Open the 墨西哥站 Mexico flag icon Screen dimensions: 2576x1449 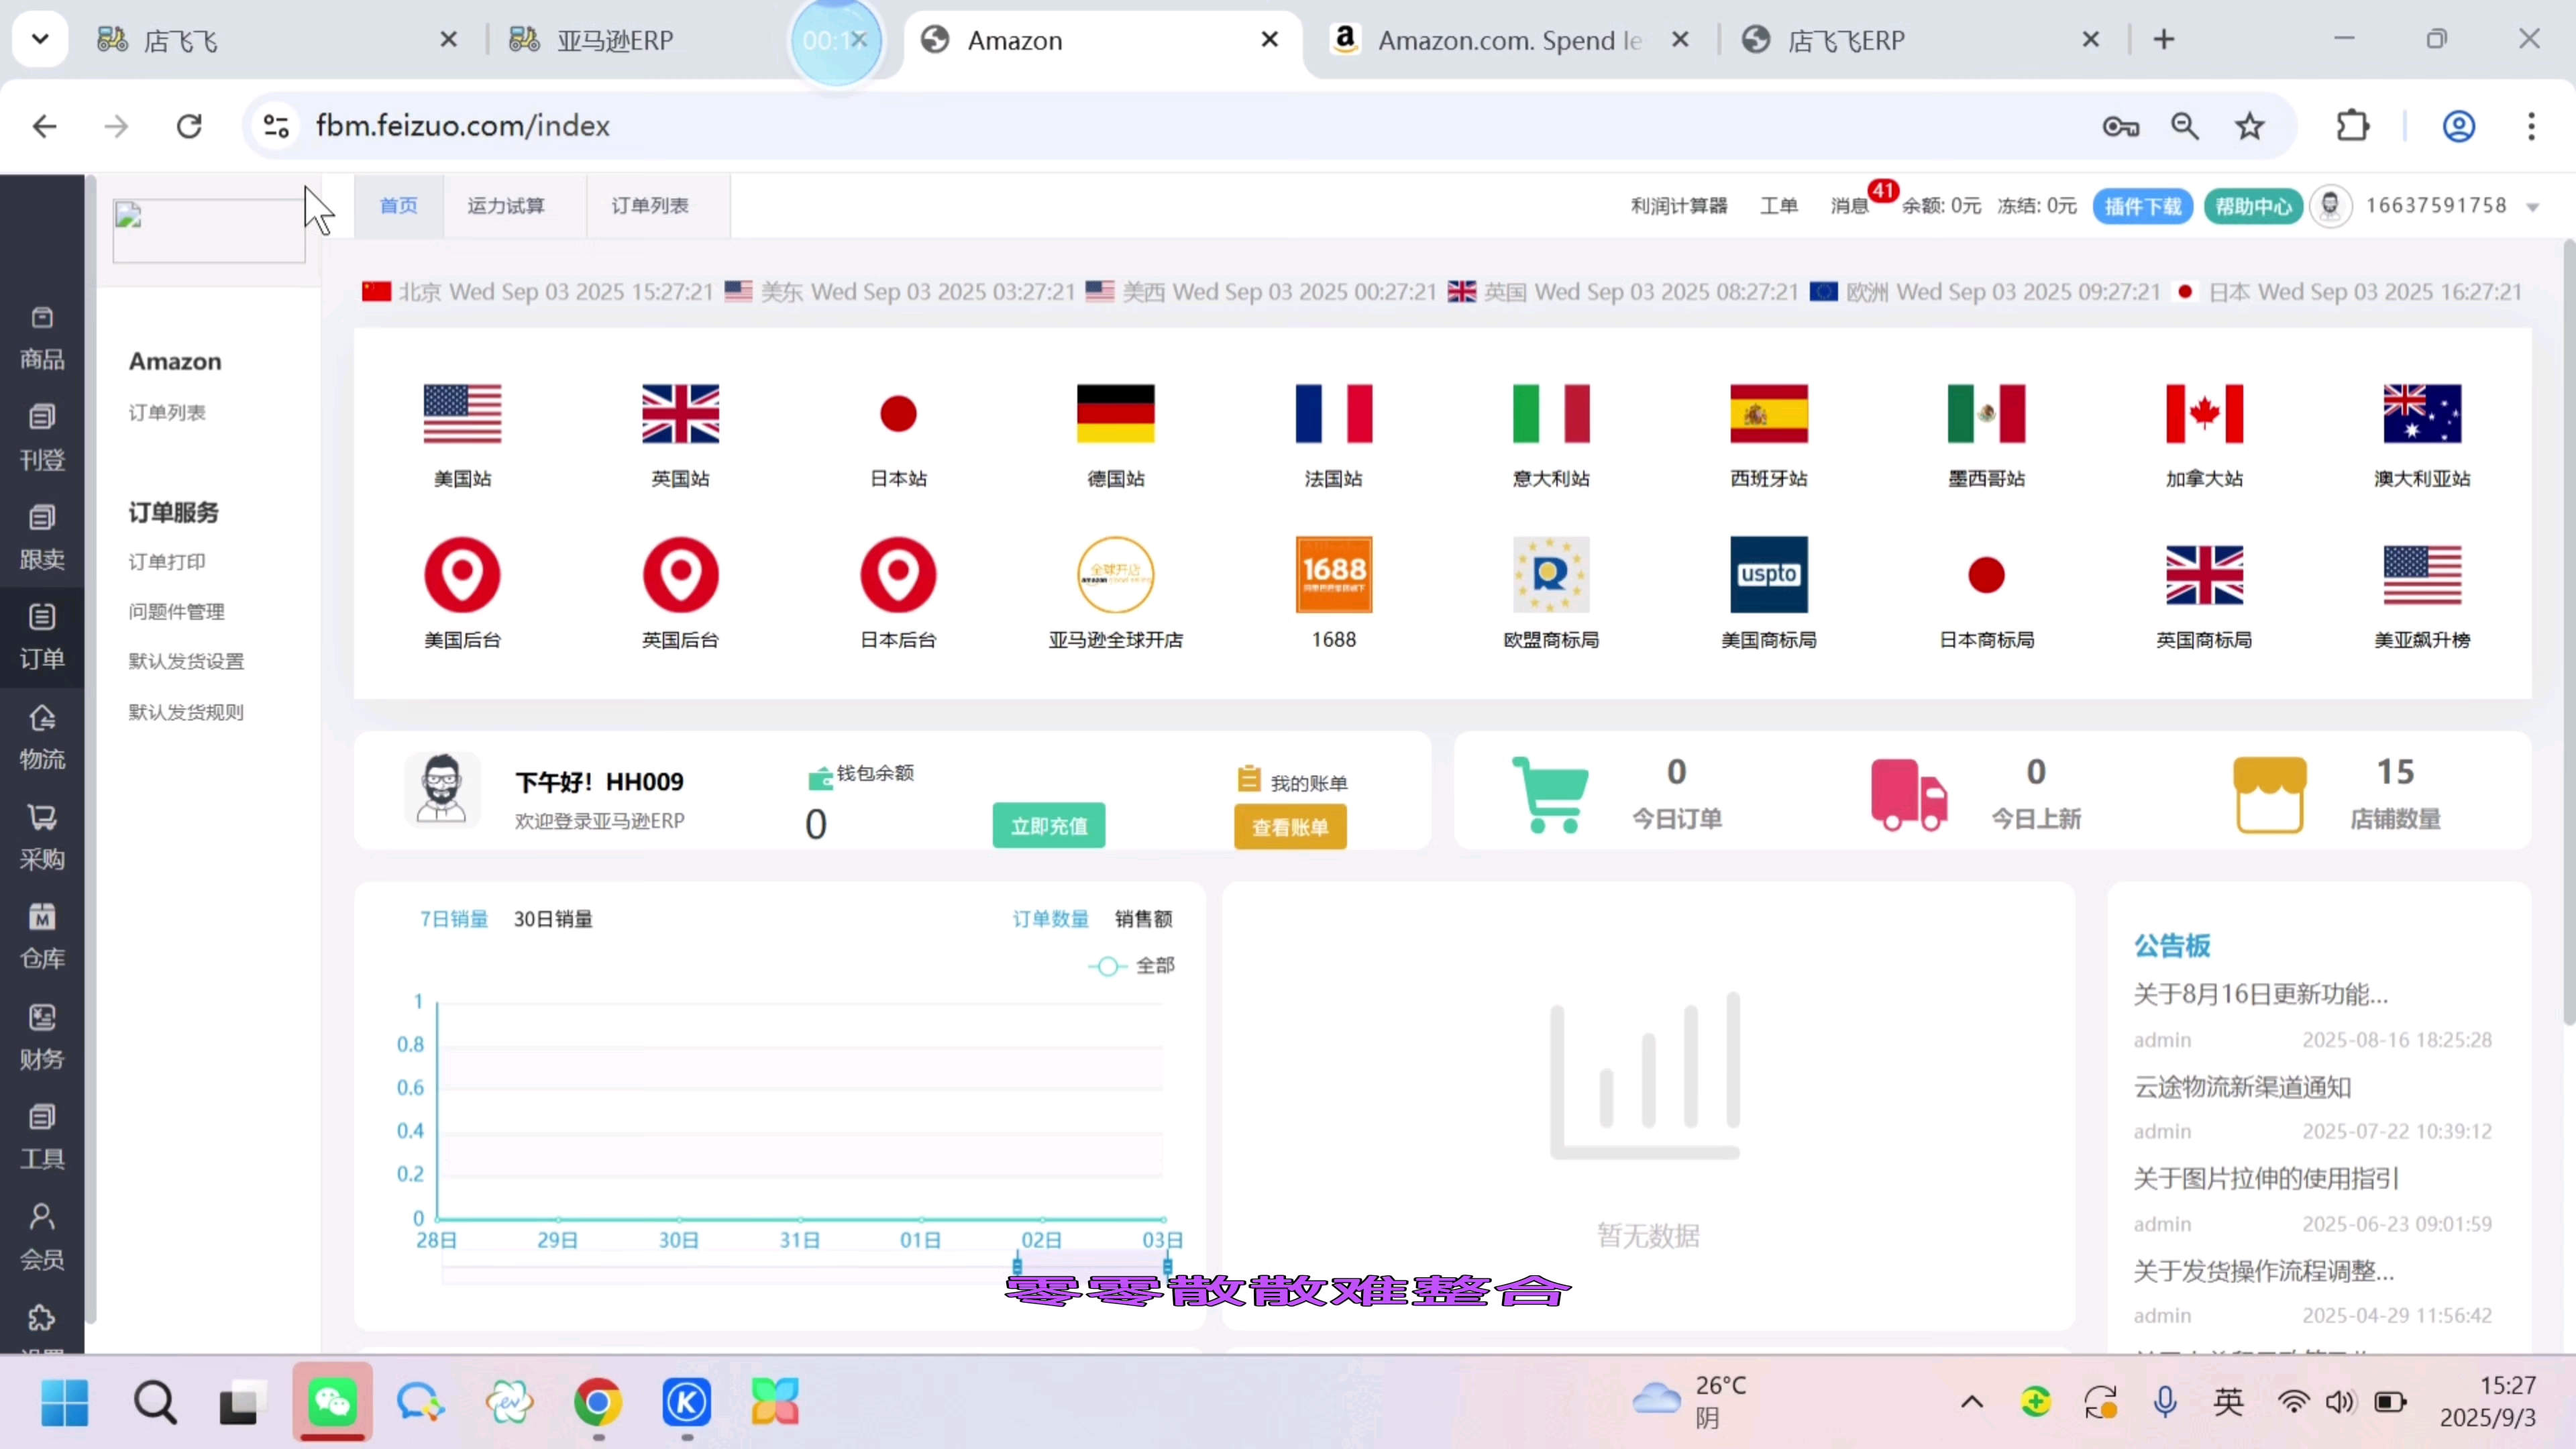[1986, 413]
